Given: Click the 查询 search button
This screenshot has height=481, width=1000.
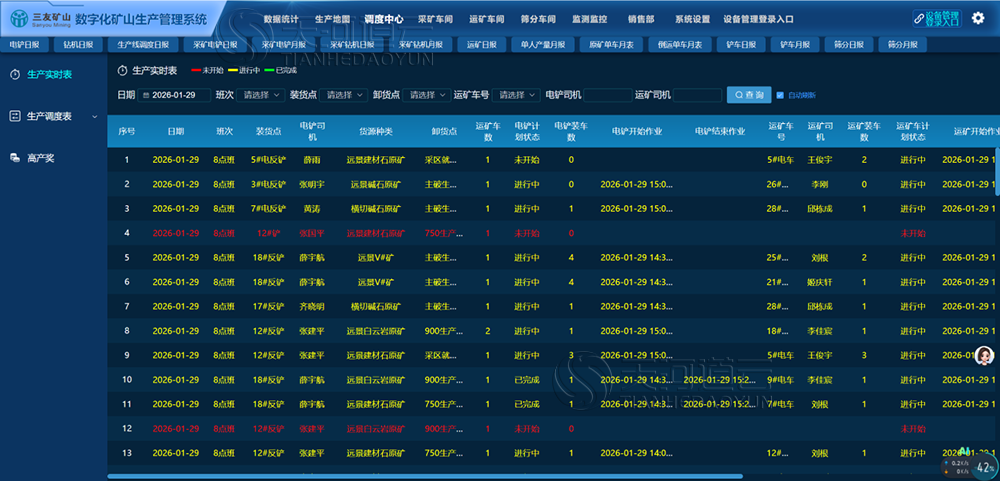Looking at the screenshot, I should pos(749,95).
